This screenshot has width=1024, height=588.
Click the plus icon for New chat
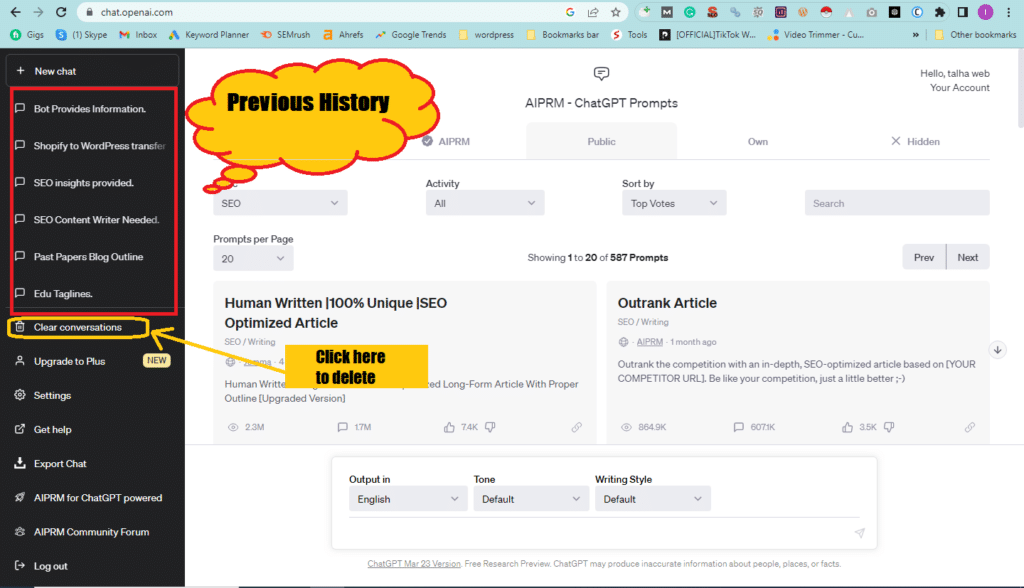20,71
